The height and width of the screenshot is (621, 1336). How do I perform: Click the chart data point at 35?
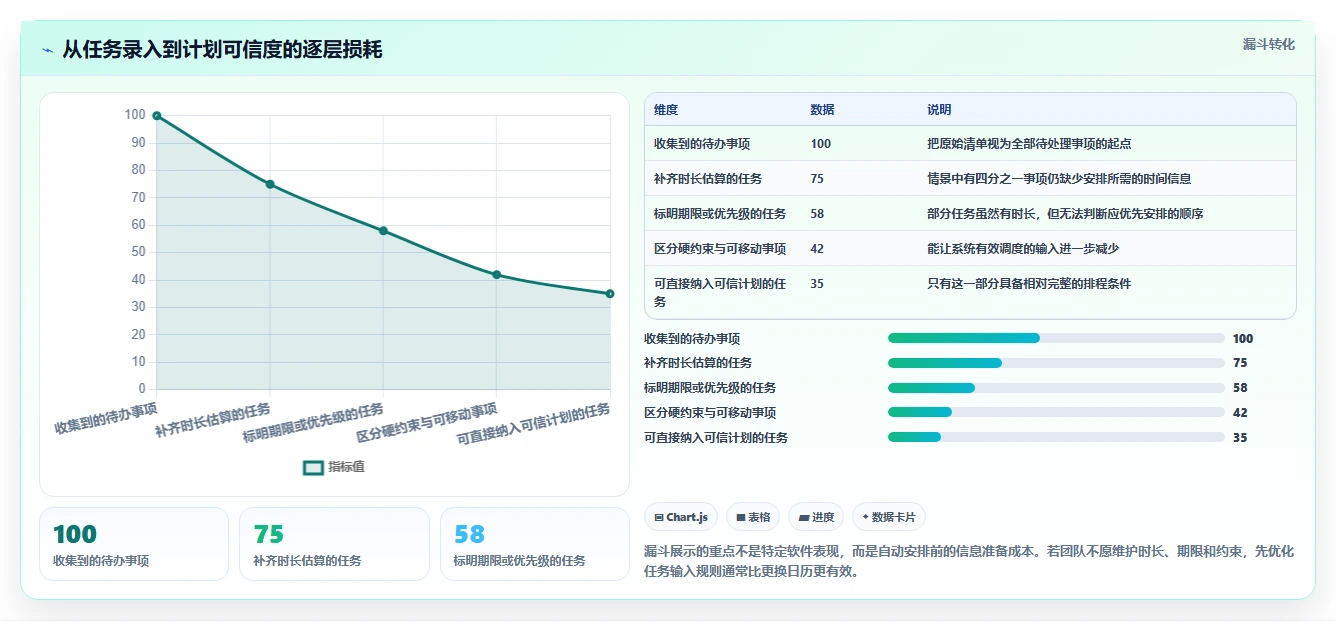[x=610, y=293]
